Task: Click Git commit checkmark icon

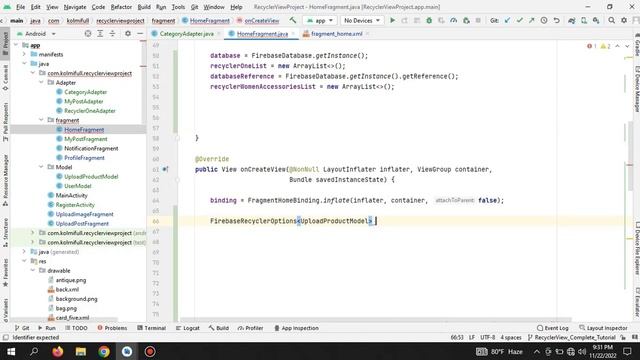Action: click(520, 20)
